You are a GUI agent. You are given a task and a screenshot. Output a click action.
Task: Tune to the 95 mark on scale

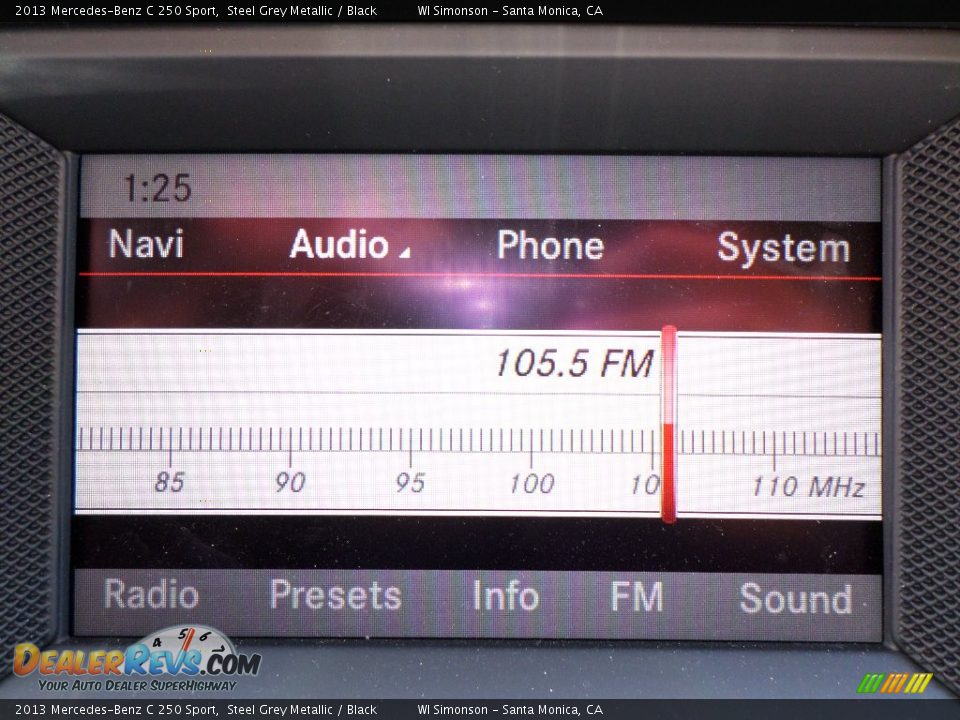click(x=410, y=483)
